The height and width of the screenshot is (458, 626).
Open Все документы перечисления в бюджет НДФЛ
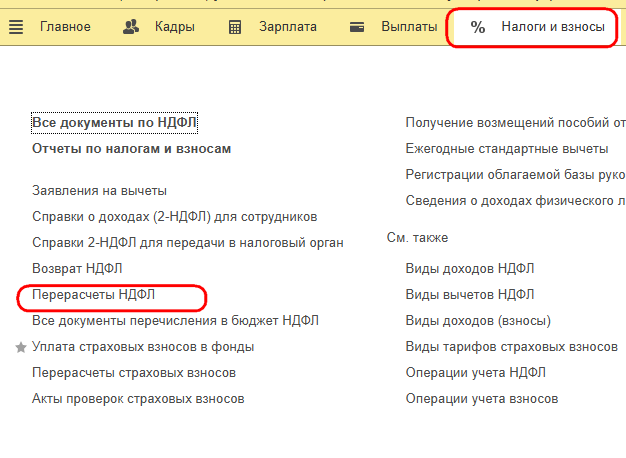pyautogui.click(x=175, y=321)
